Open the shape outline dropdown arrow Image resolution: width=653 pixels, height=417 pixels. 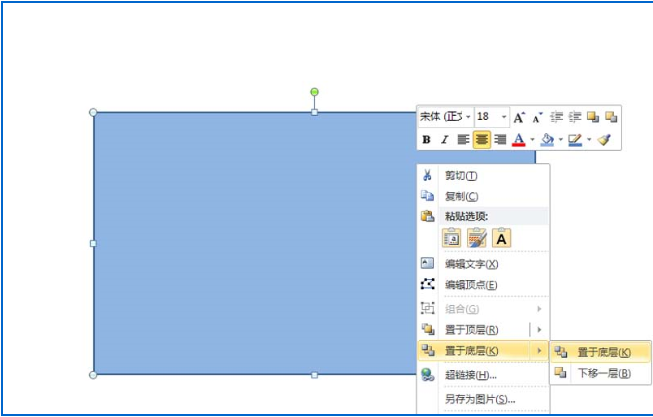[x=589, y=140]
